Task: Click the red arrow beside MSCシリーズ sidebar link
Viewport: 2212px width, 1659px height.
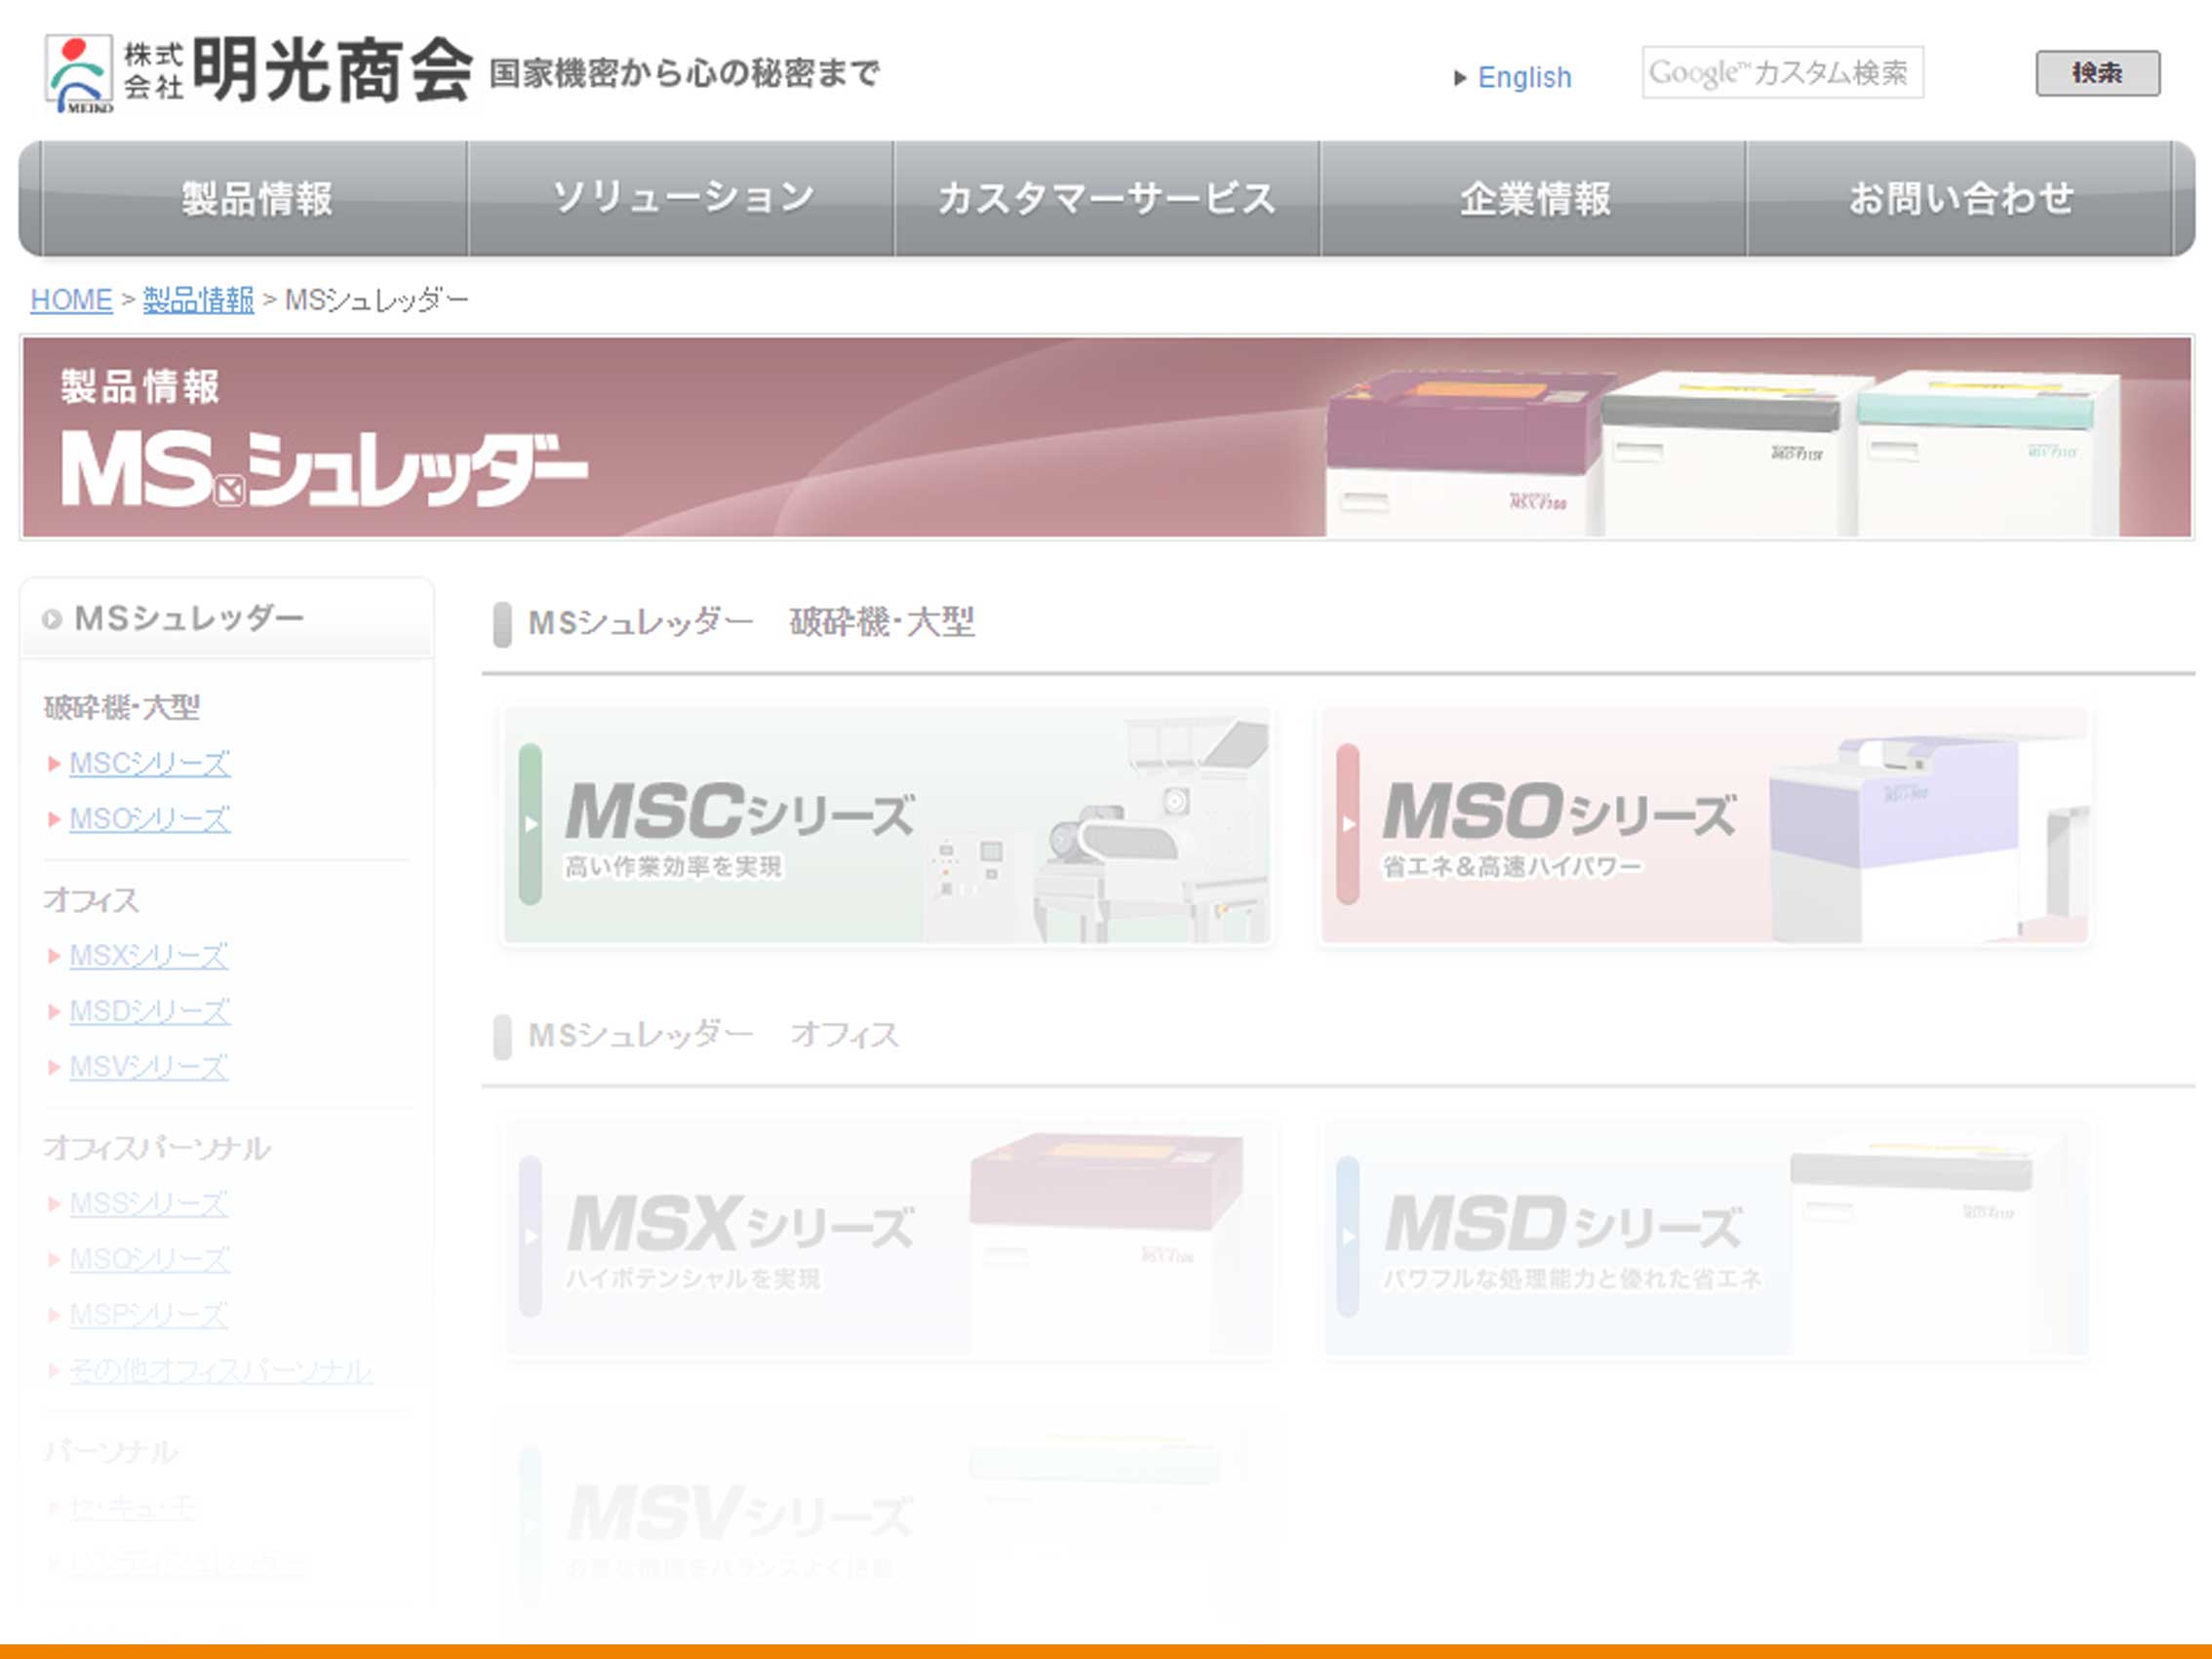Action: pyautogui.click(x=54, y=764)
